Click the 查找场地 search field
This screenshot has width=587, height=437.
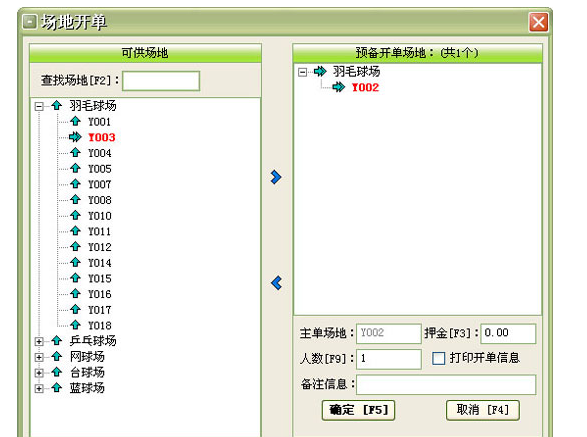pyautogui.click(x=161, y=81)
